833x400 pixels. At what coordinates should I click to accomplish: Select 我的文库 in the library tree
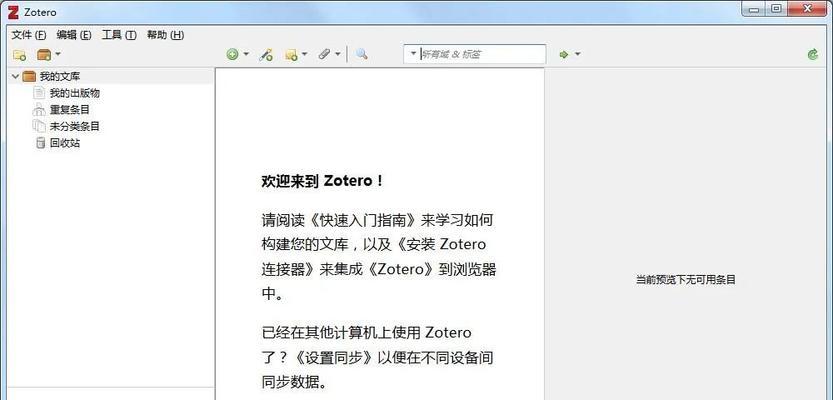click(60, 76)
